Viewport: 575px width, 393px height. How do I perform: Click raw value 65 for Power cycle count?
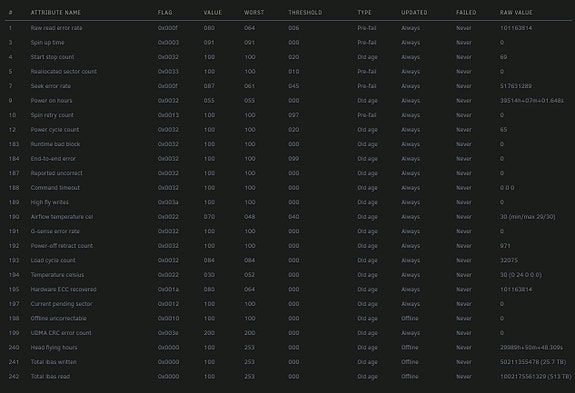point(503,129)
